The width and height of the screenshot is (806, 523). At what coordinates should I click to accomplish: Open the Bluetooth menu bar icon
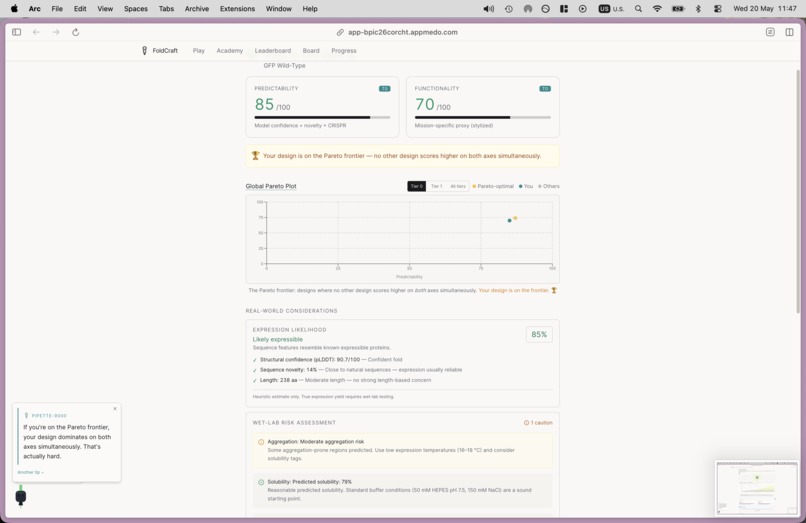tap(698, 9)
